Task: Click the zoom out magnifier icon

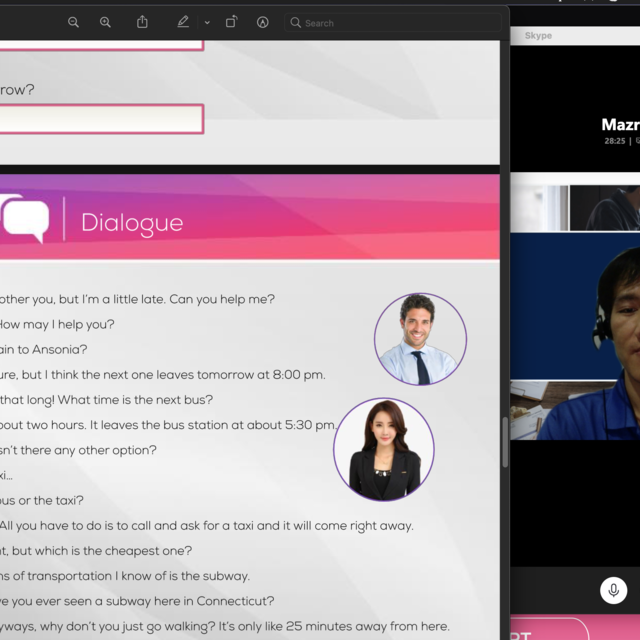Action: coord(73,22)
